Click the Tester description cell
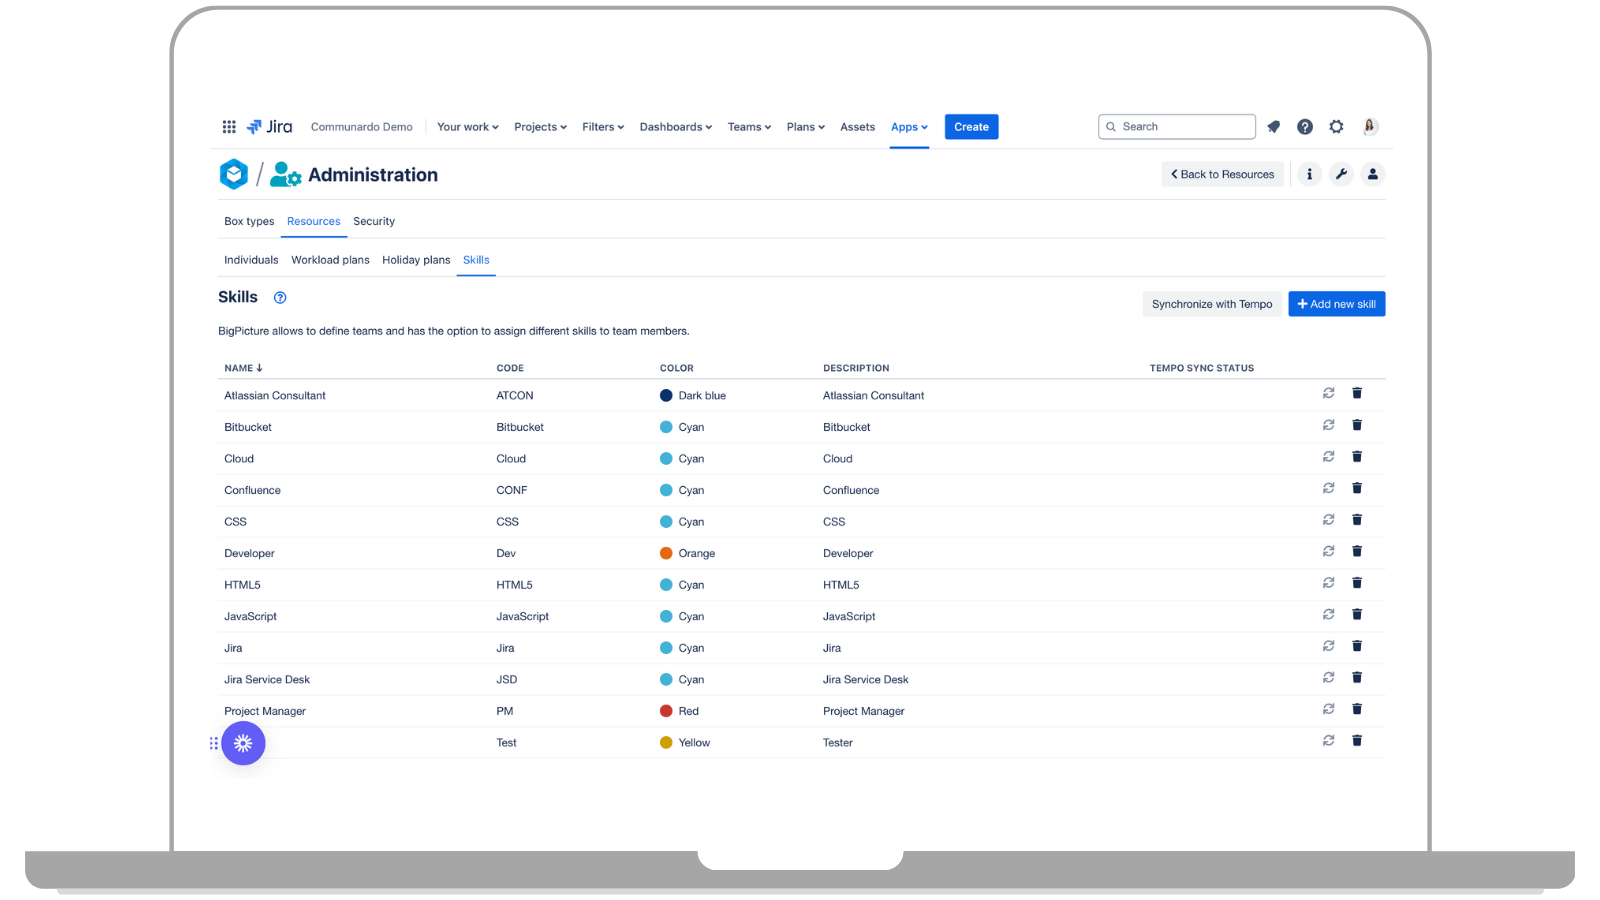This screenshot has height=900, width=1600. click(x=838, y=743)
